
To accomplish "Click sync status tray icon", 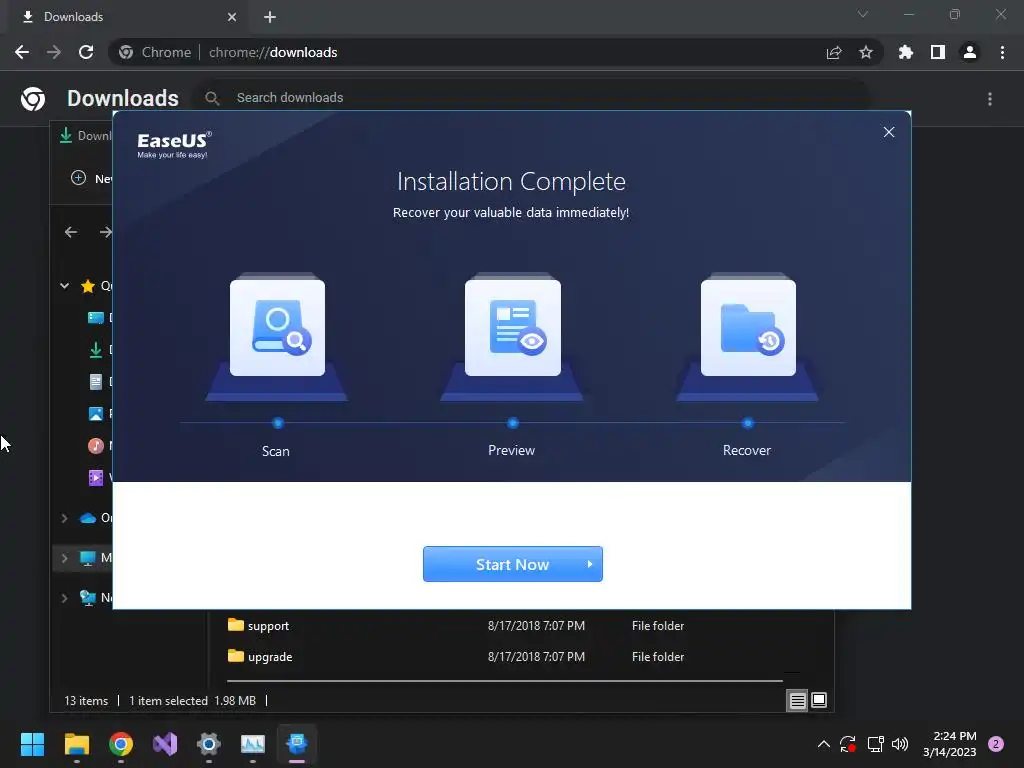I will 848,744.
